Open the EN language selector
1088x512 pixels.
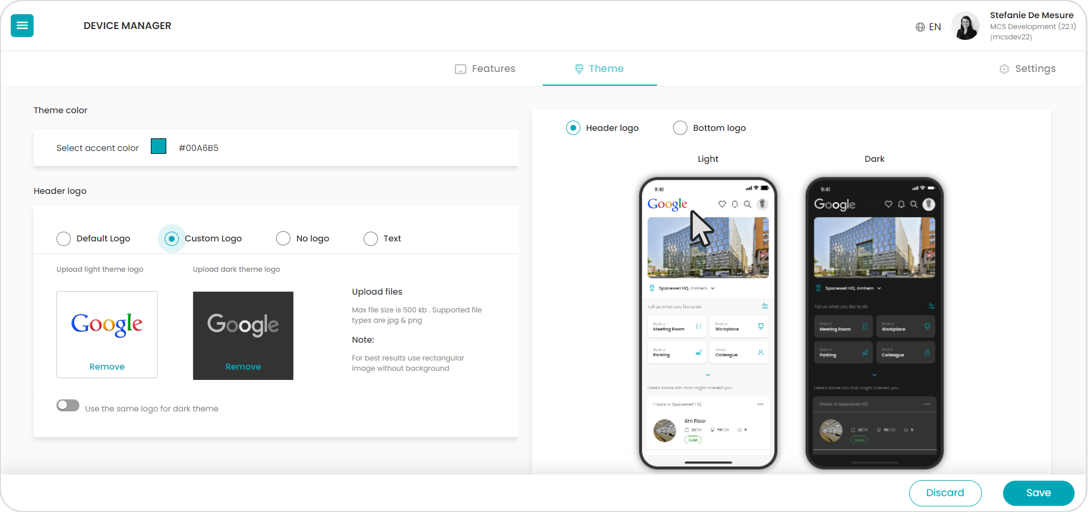(x=928, y=27)
